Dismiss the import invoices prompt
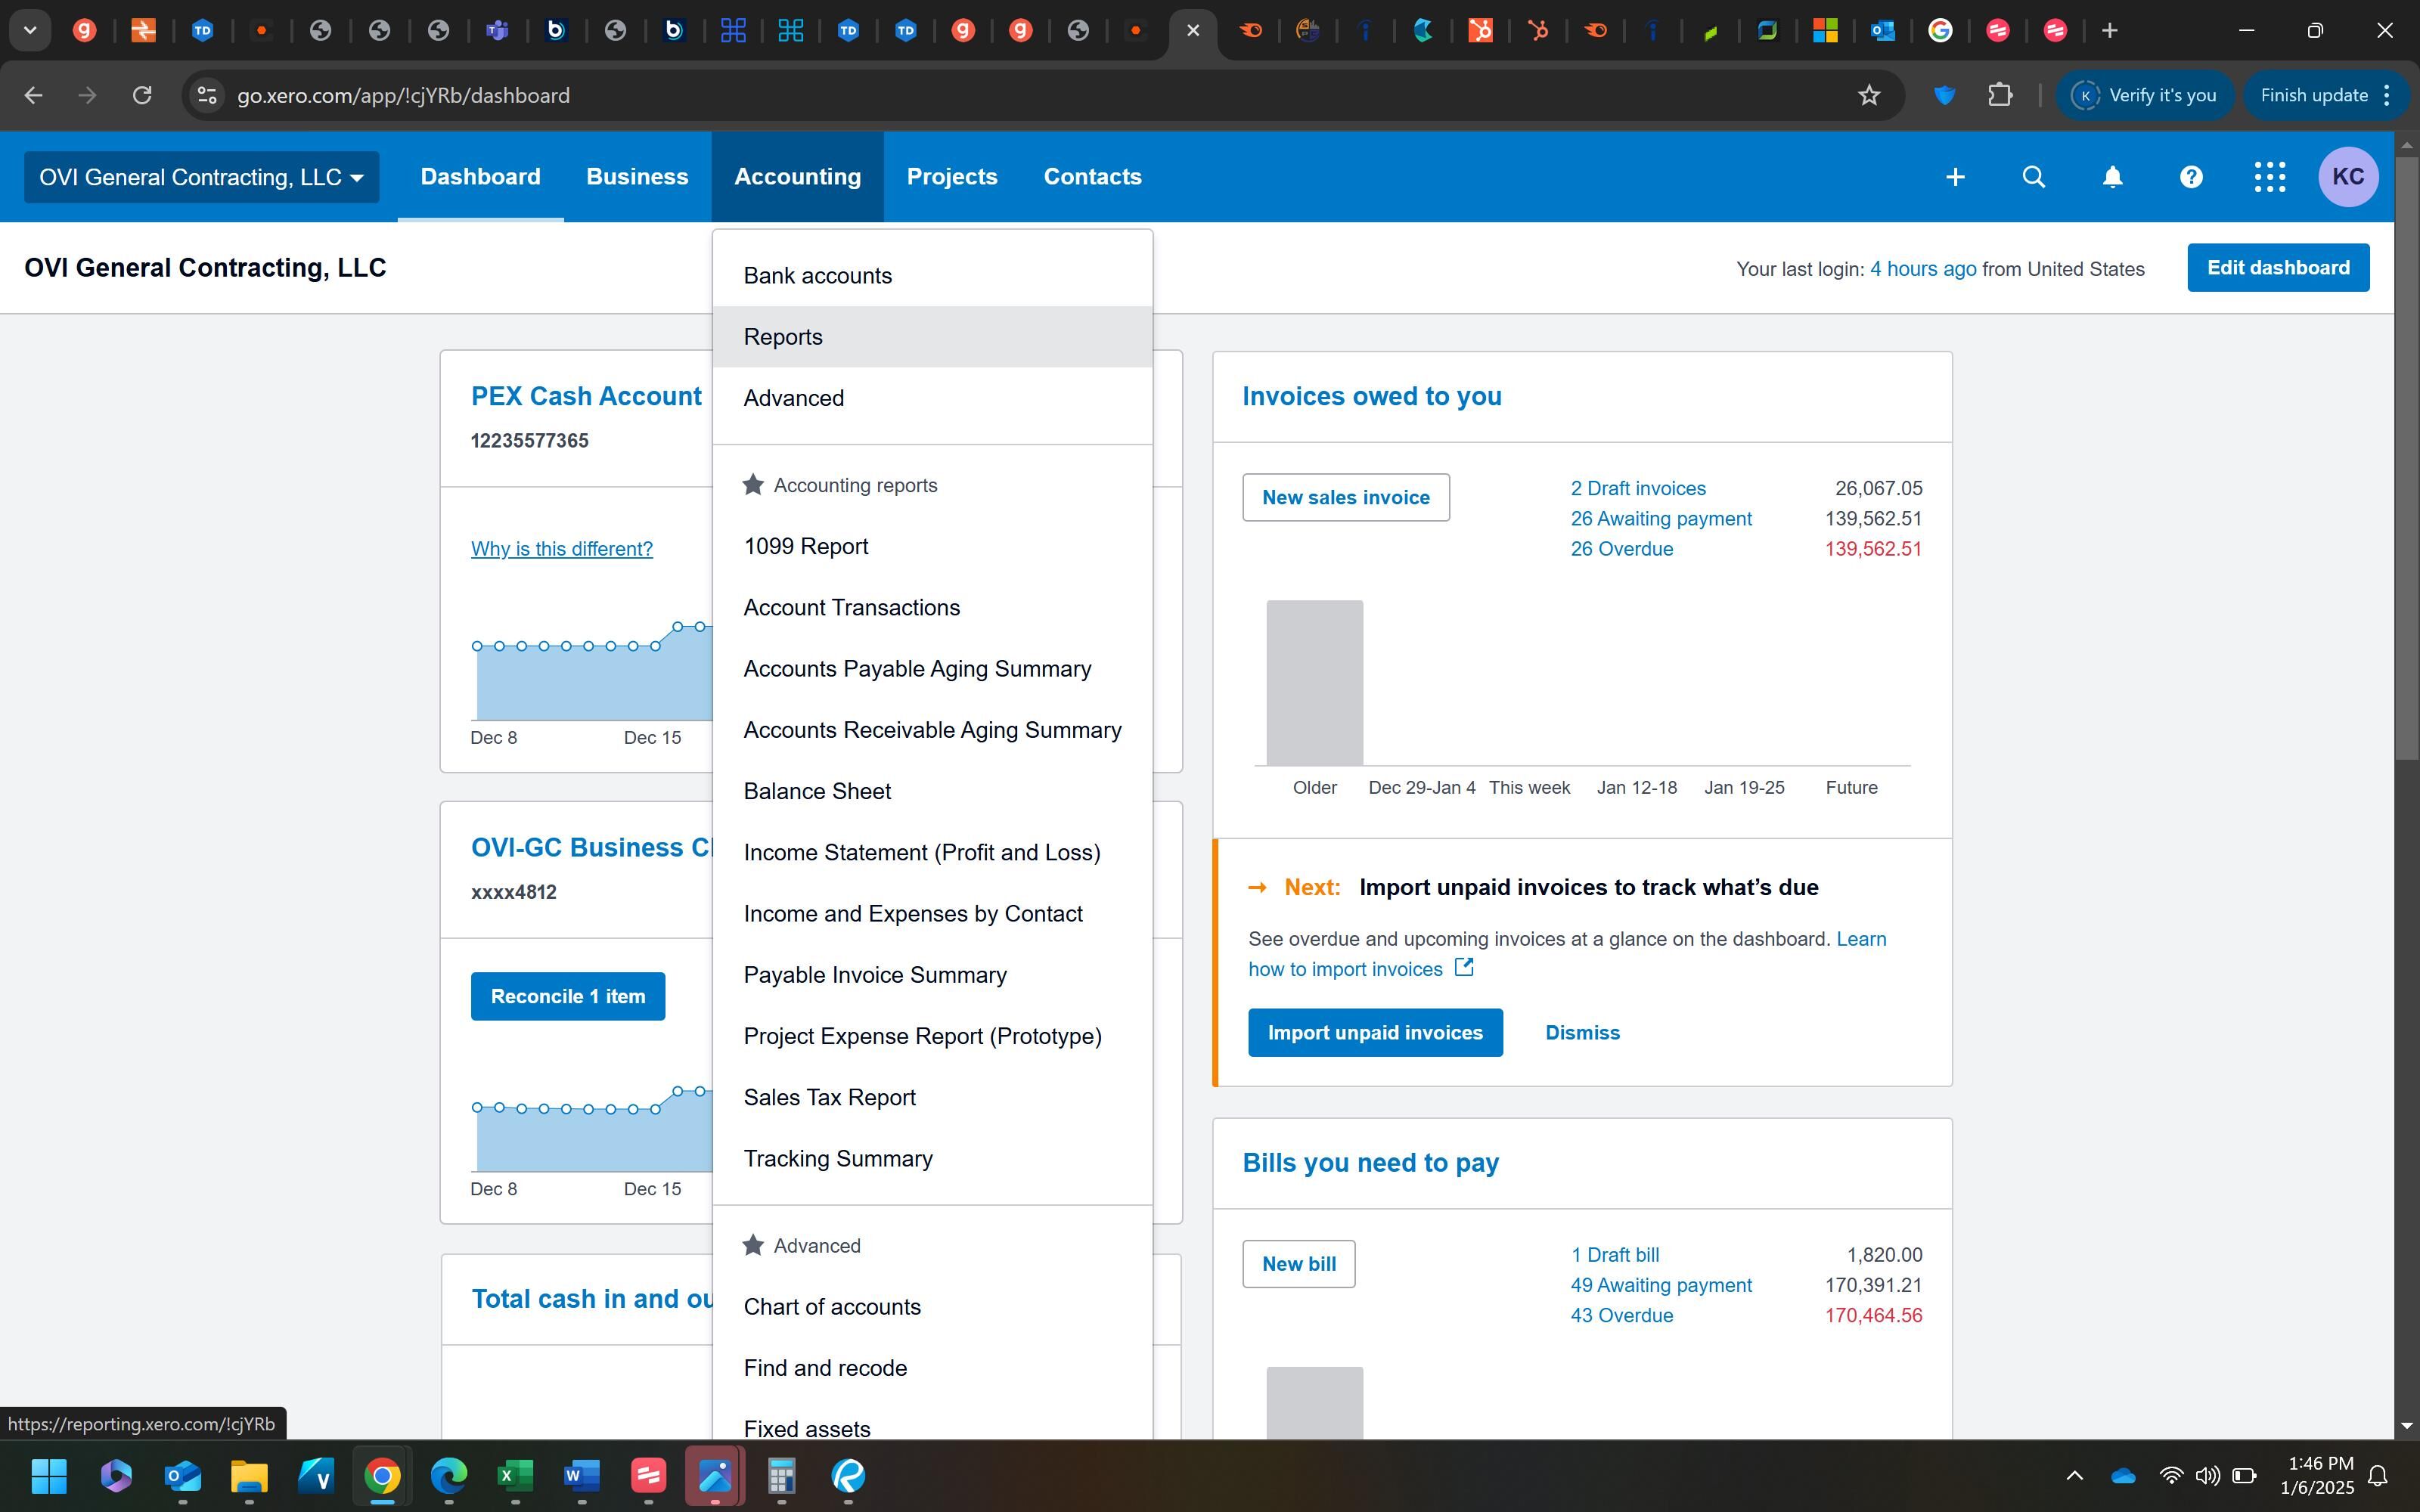 (x=1582, y=1032)
